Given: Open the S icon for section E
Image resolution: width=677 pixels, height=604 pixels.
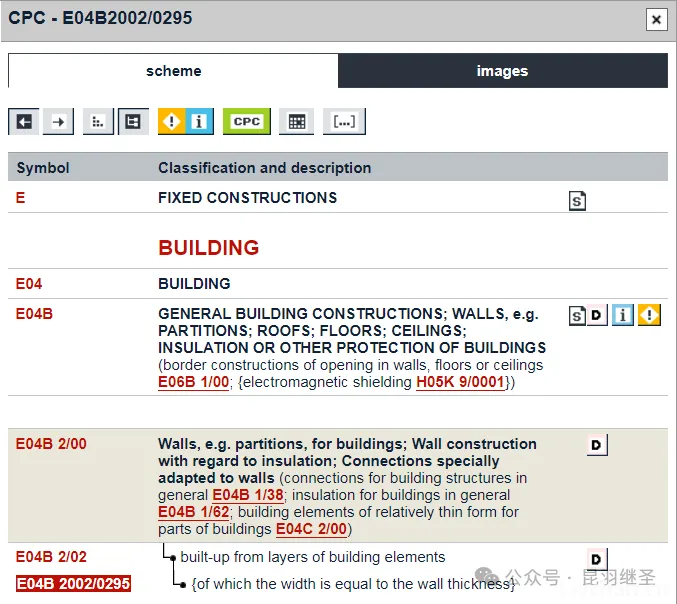Looking at the screenshot, I should 577,201.
